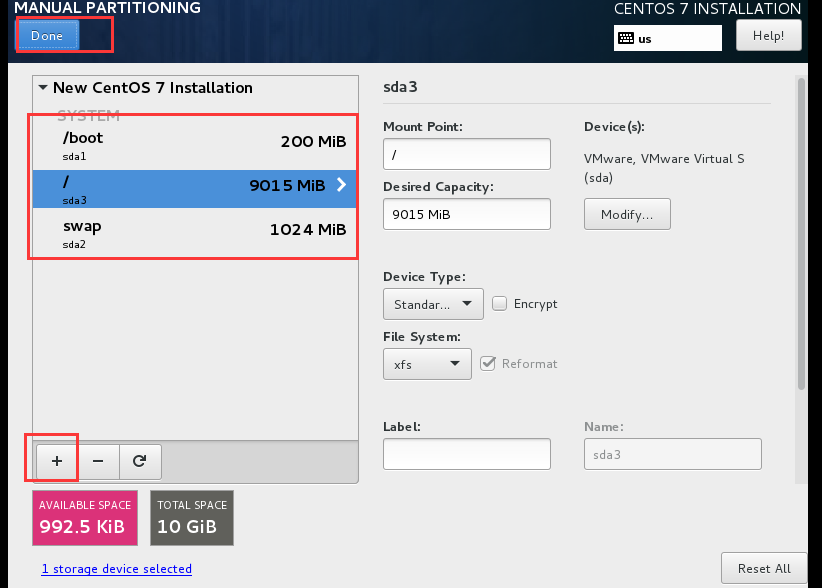Image resolution: width=822 pixels, height=588 pixels.
Task: Remove selected mount point with minus button
Action: tap(98, 461)
